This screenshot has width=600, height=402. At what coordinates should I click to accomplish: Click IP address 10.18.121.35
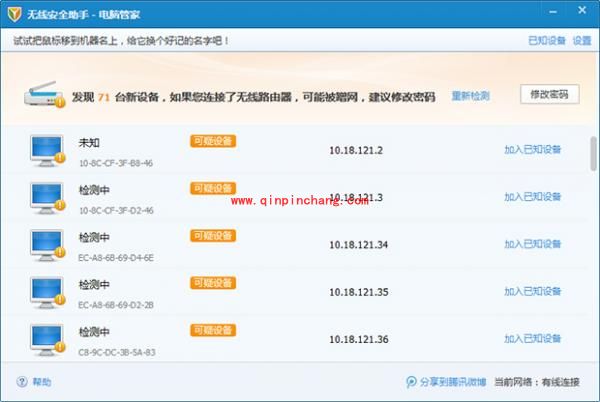(x=359, y=292)
